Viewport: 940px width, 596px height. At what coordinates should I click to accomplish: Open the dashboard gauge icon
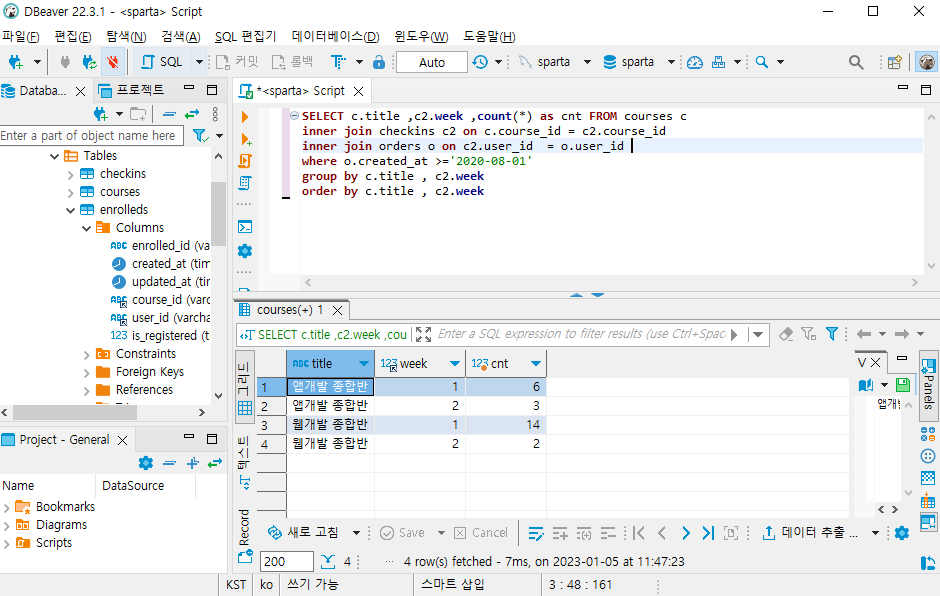(x=695, y=62)
